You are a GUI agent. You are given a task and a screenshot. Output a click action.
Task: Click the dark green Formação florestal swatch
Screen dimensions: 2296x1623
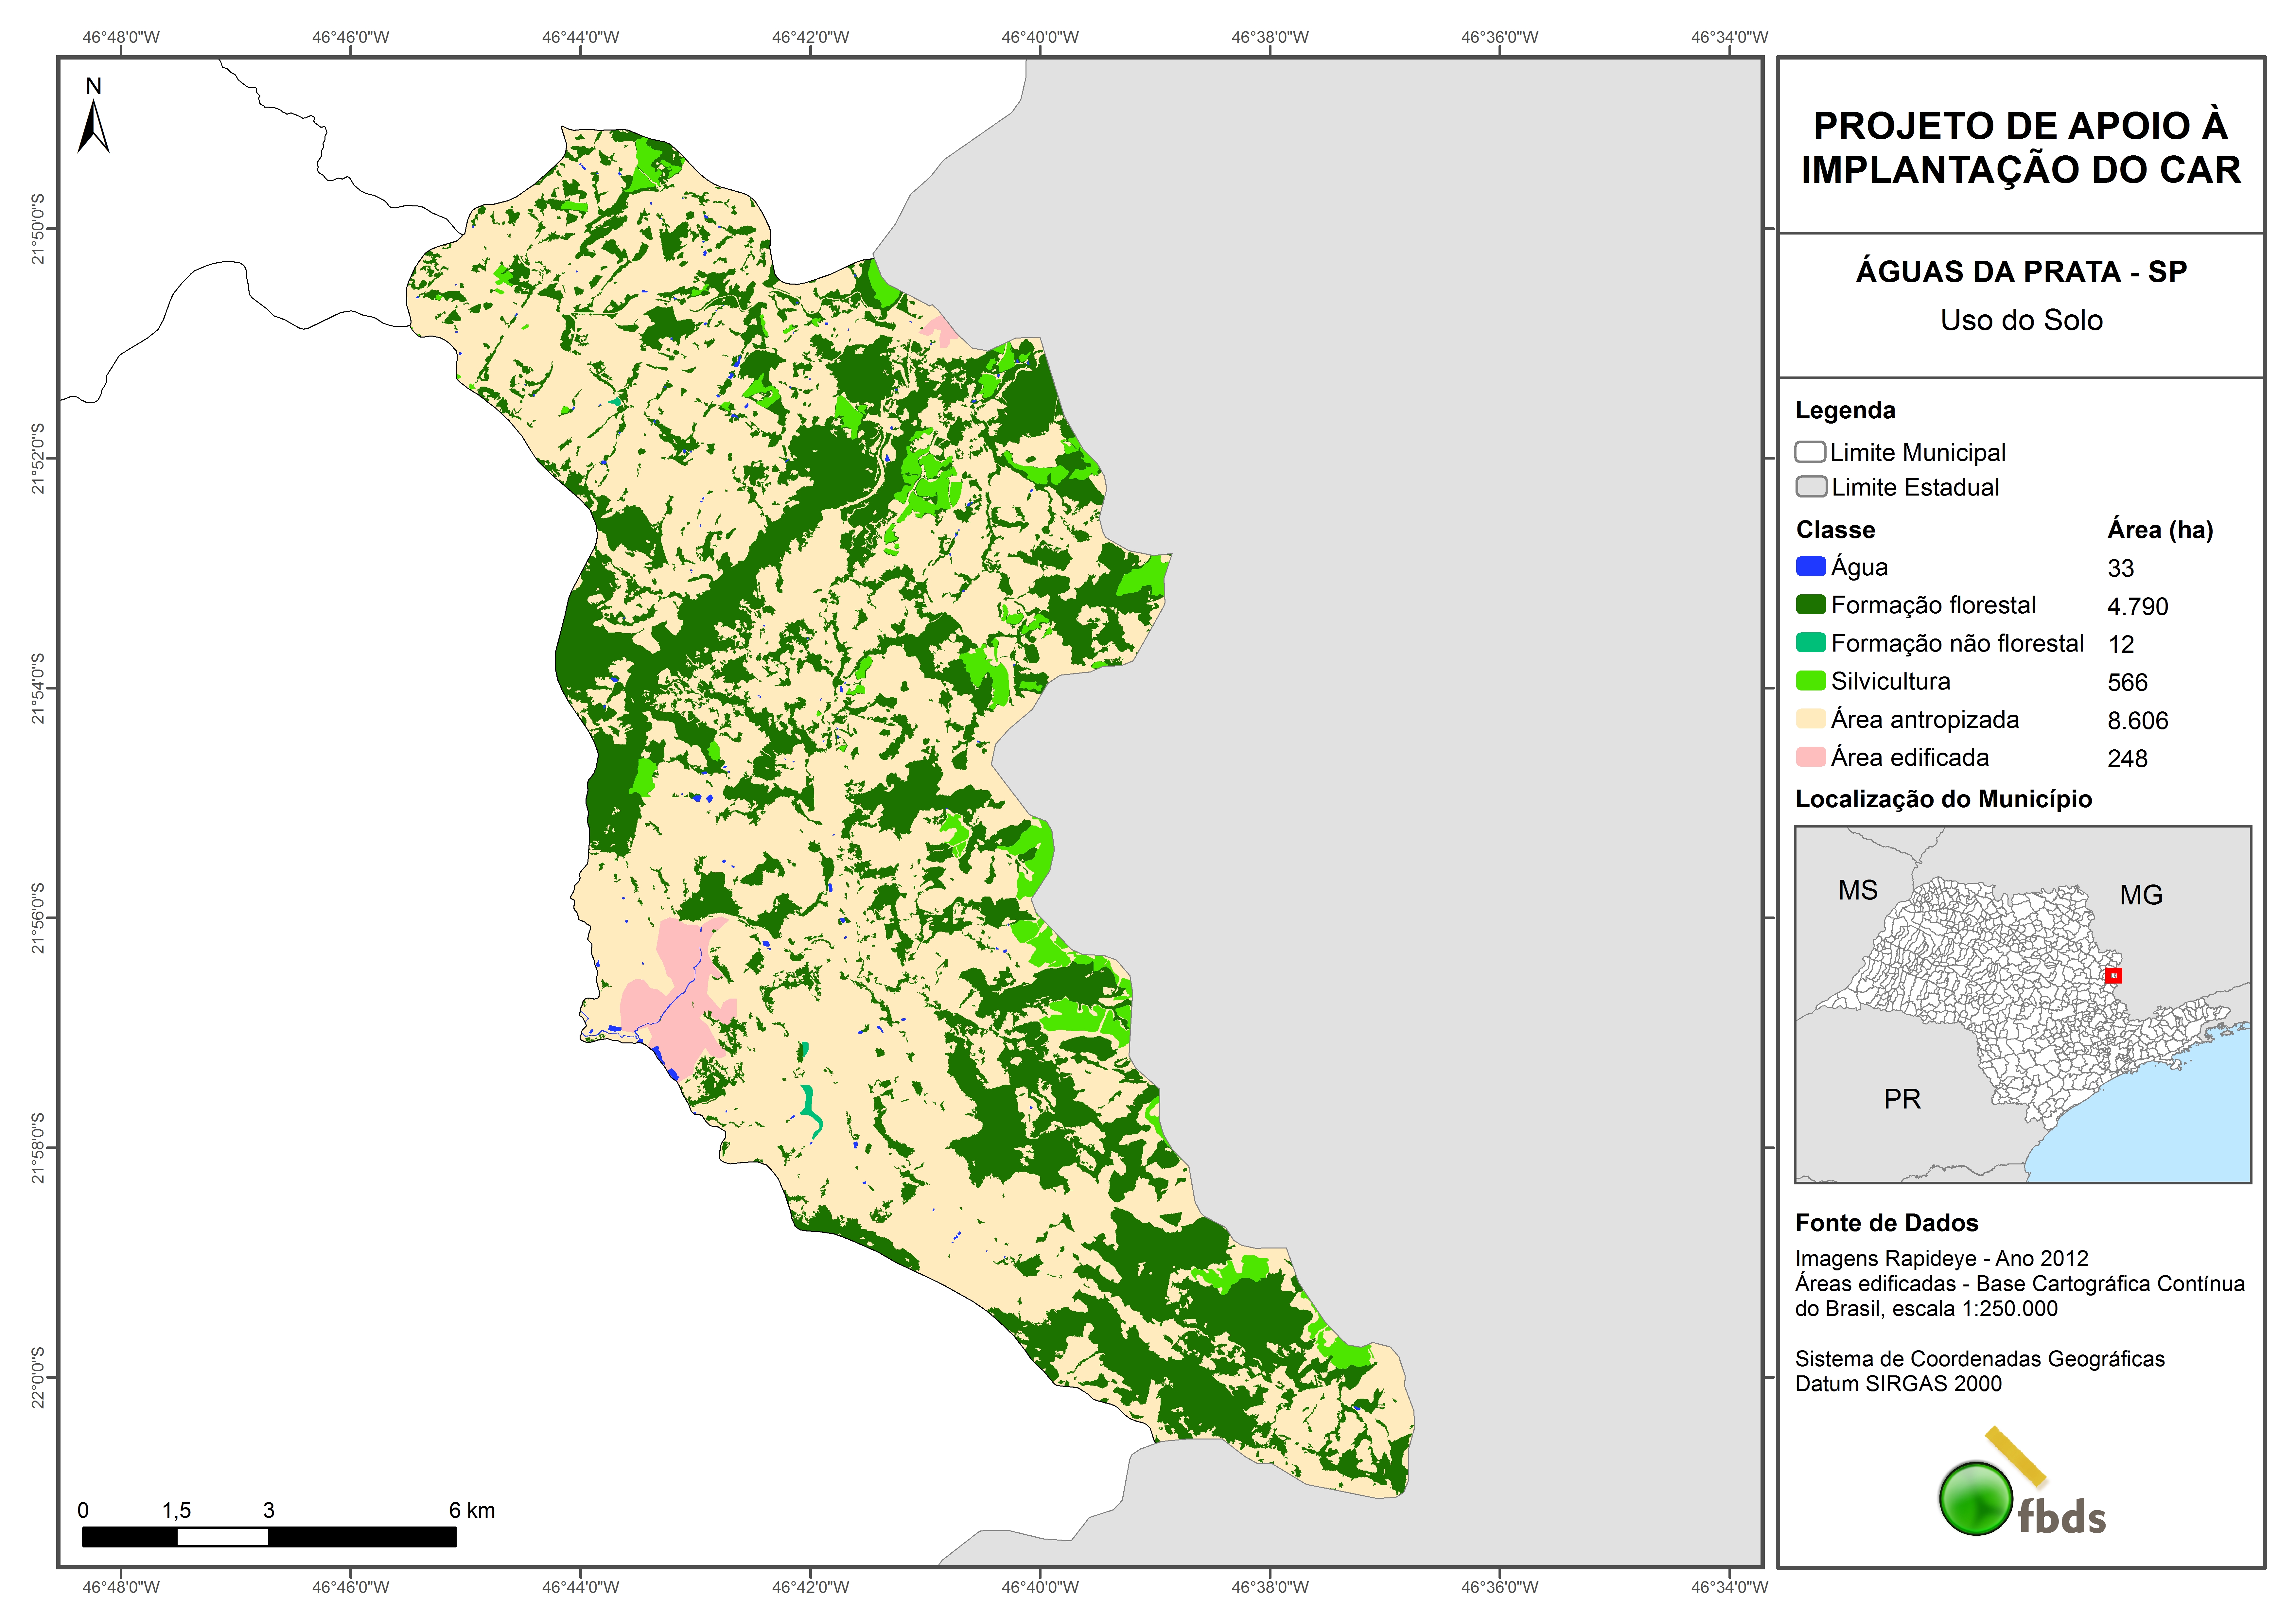pyautogui.click(x=1811, y=605)
